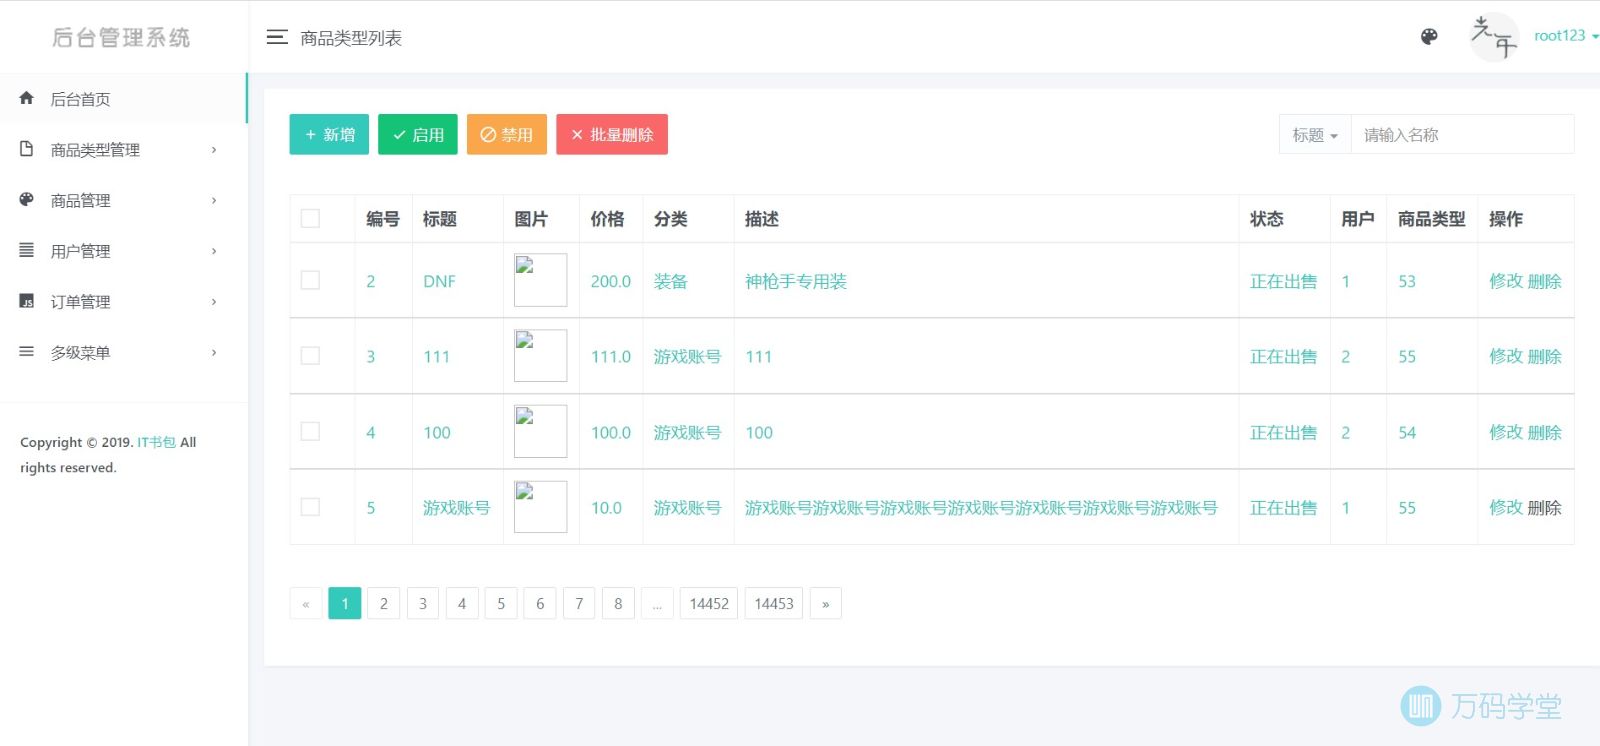The height and width of the screenshot is (746, 1600).
Task: Click 删除 in row 4
Action: coord(1544,432)
